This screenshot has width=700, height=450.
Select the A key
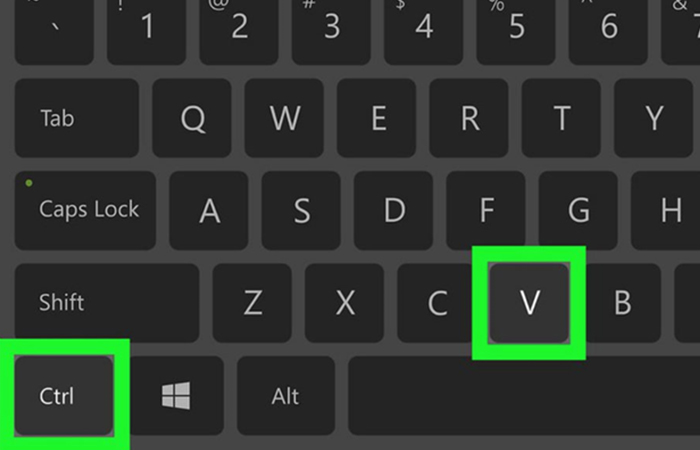[209, 210]
